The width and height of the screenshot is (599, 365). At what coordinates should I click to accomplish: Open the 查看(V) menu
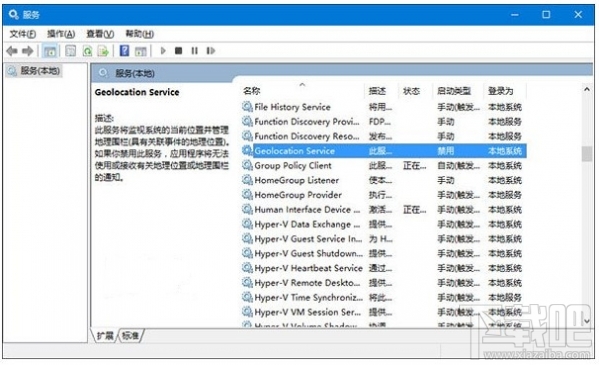click(x=100, y=34)
